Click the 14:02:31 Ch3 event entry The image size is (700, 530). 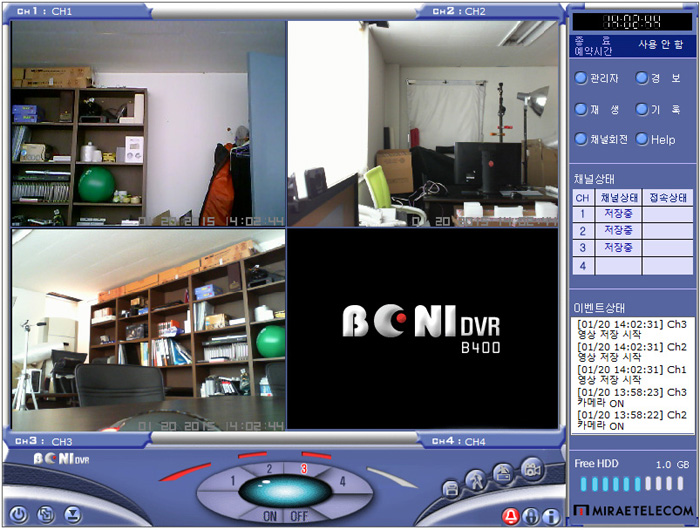click(632, 329)
